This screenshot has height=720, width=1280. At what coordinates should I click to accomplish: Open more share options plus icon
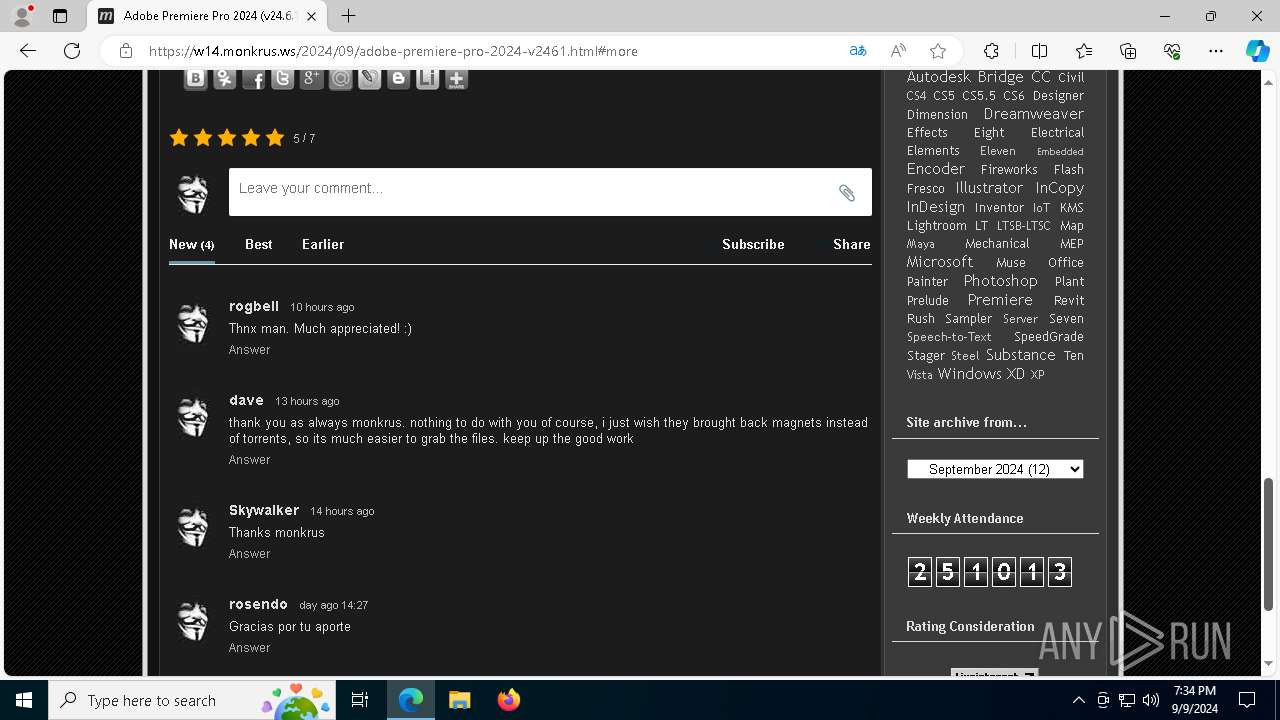tap(457, 79)
